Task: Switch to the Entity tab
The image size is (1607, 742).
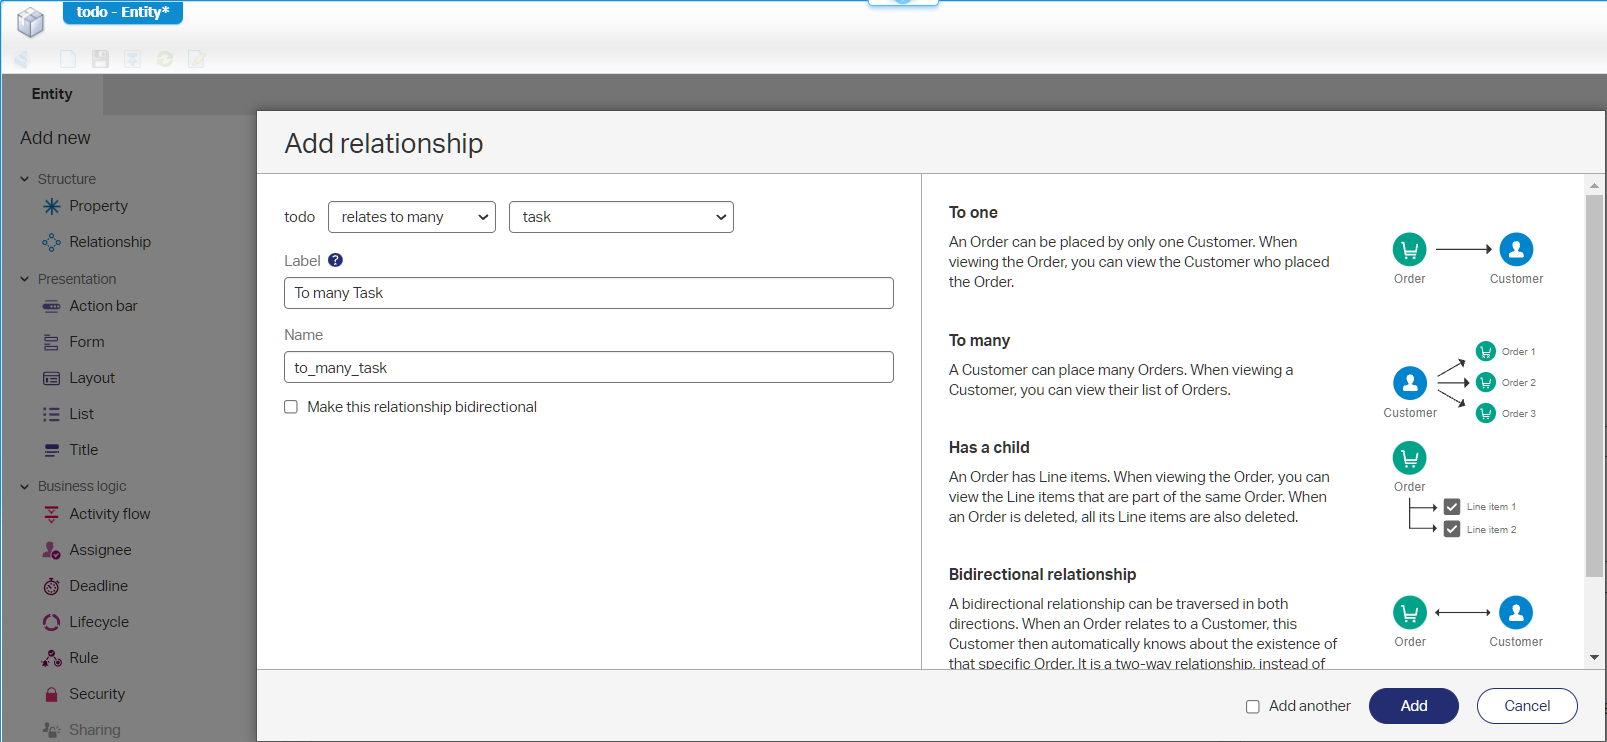Action: (52, 94)
